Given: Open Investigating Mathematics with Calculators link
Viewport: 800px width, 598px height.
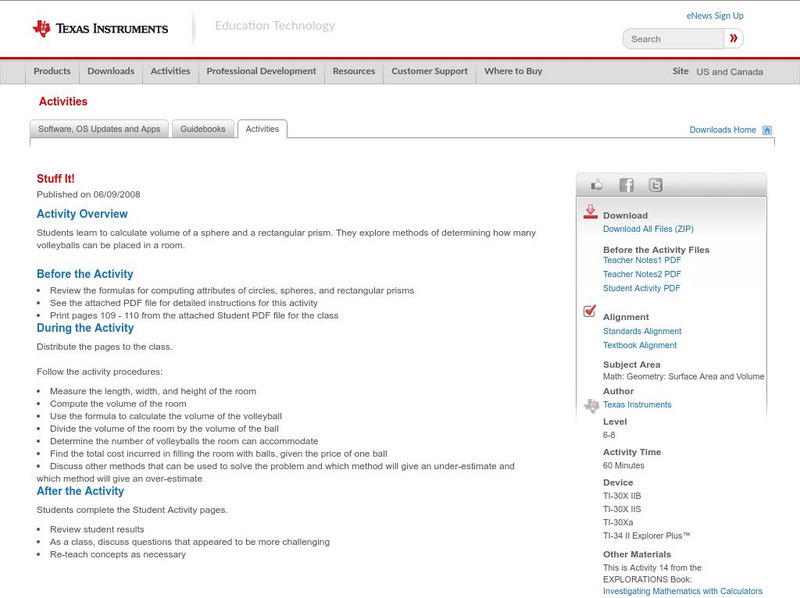Looking at the screenshot, I should point(683,591).
